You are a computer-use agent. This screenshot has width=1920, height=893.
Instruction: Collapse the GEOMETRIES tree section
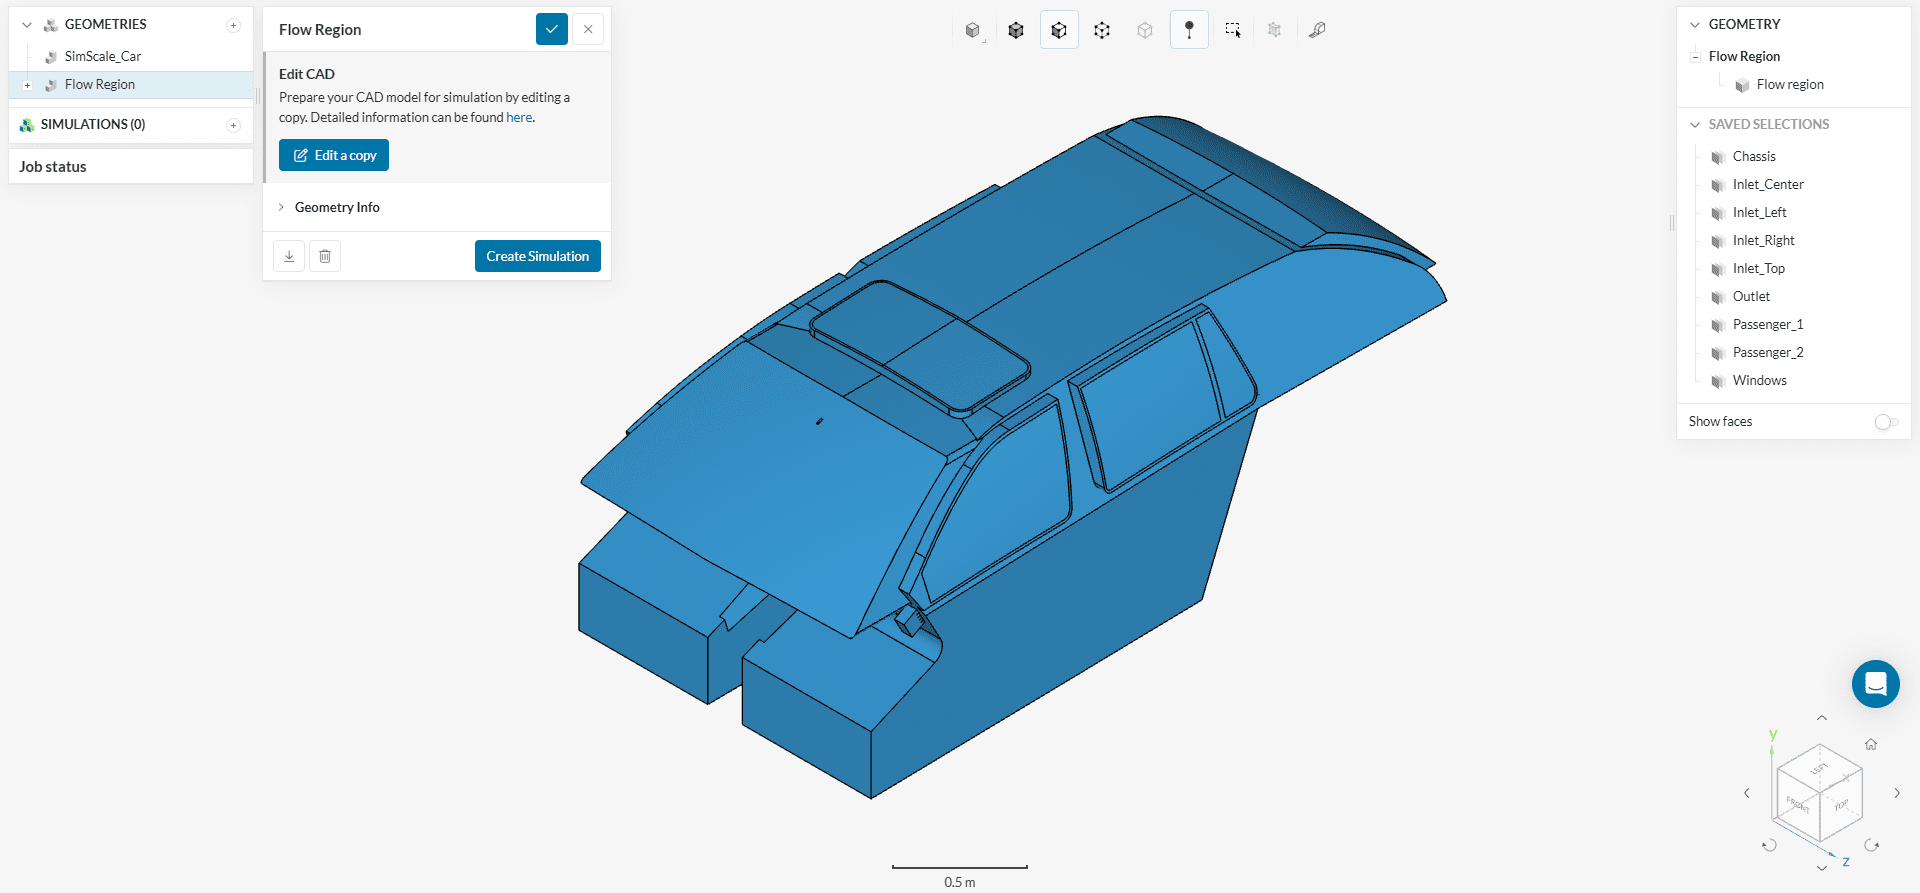pyautogui.click(x=27, y=24)
